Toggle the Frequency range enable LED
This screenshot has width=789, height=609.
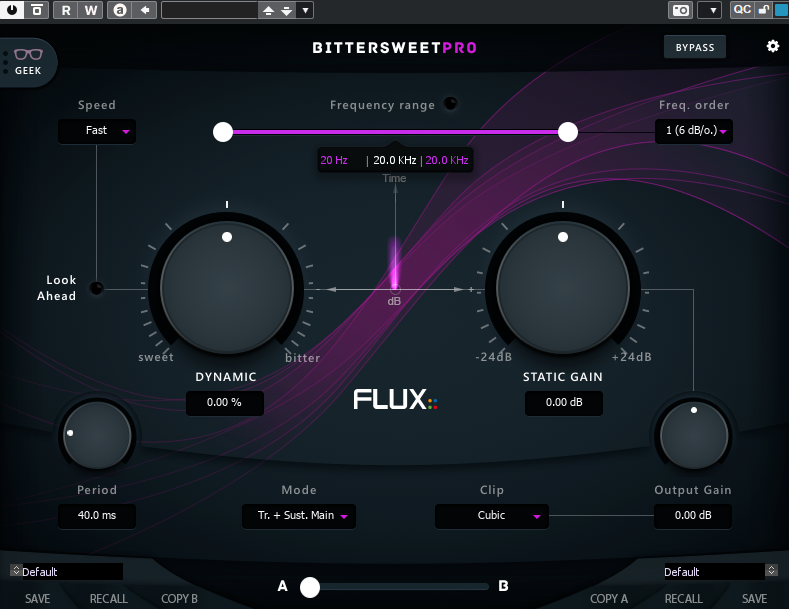coord(450,104)
